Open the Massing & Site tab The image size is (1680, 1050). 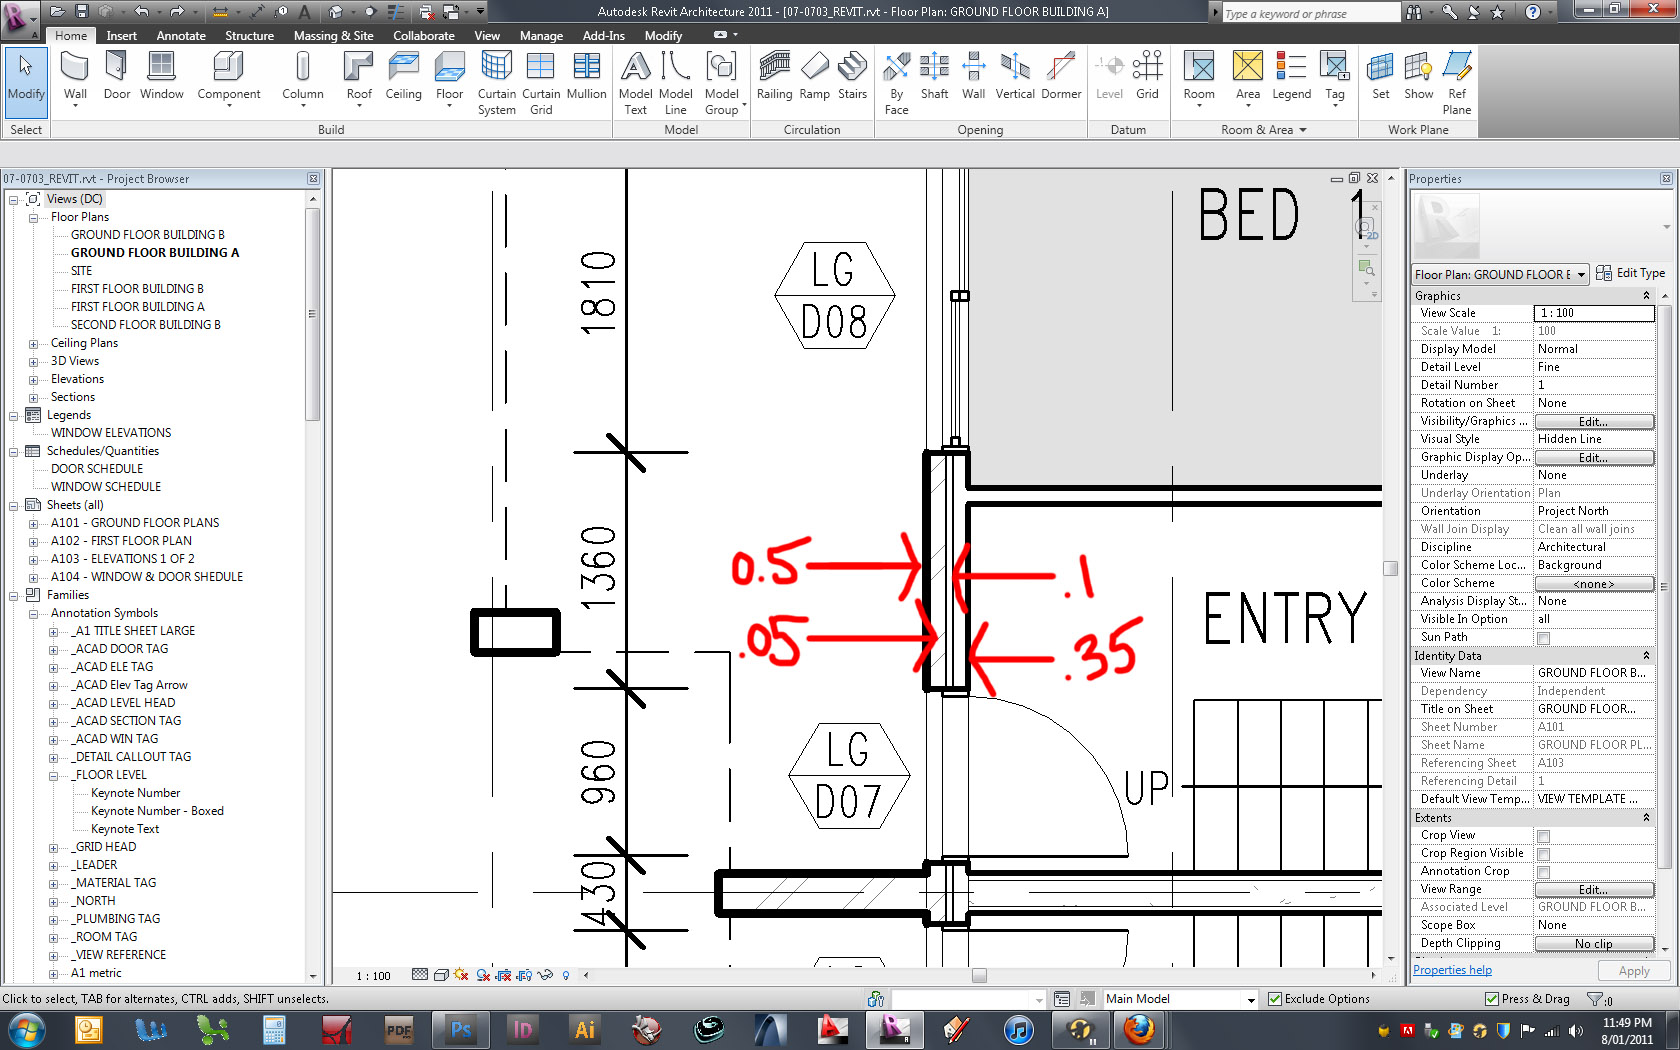pyautogui.click(x=333, y=35)
